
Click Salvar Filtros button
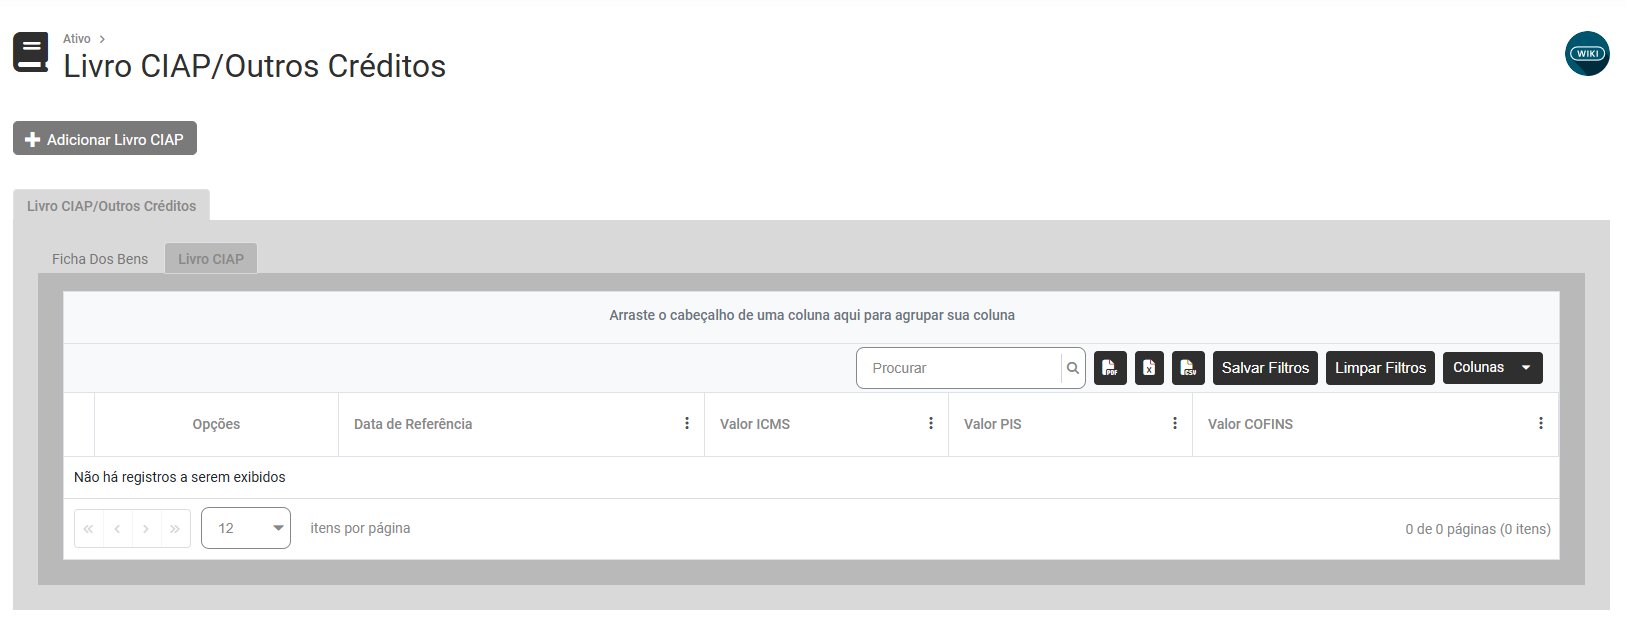[1265, 368]
